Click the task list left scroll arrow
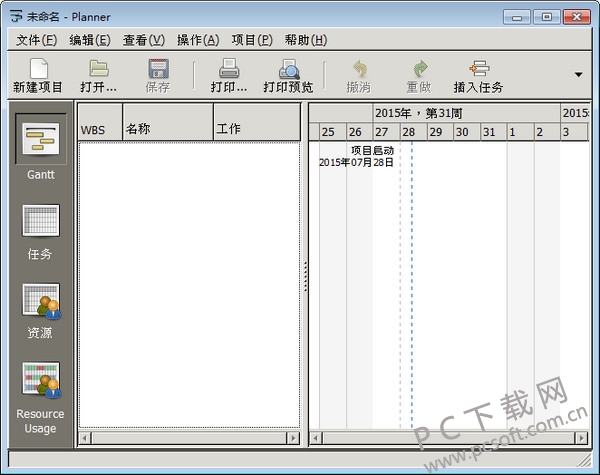 [85, 438]
